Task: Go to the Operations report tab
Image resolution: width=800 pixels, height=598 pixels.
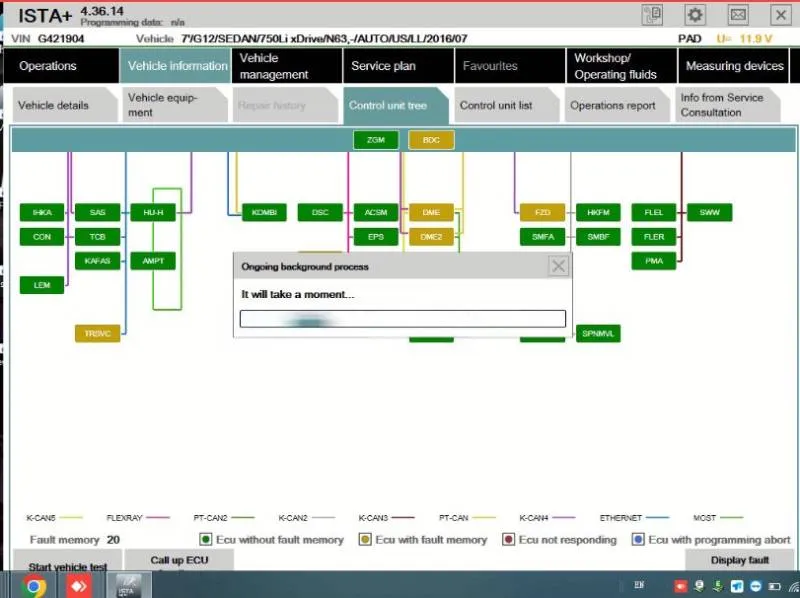Action: (x=612, y=105)
